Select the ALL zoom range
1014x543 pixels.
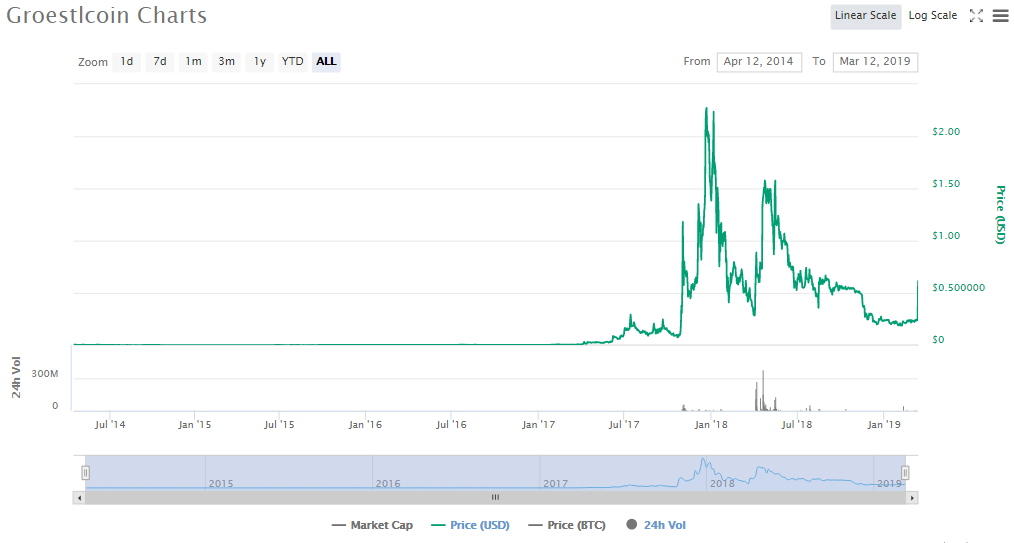click(x=326, y=61)
